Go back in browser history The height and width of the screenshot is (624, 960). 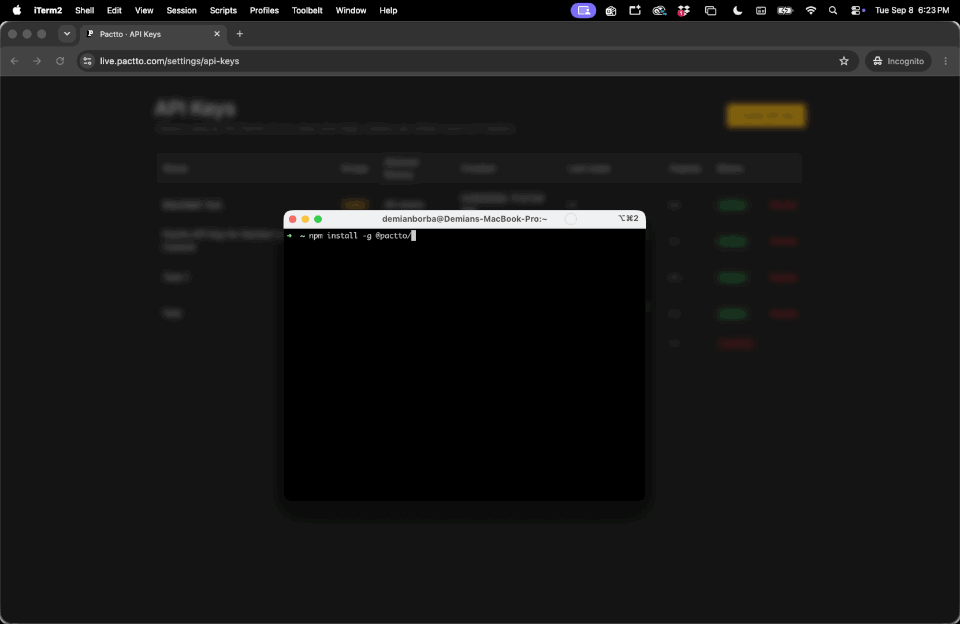point(15,61)
